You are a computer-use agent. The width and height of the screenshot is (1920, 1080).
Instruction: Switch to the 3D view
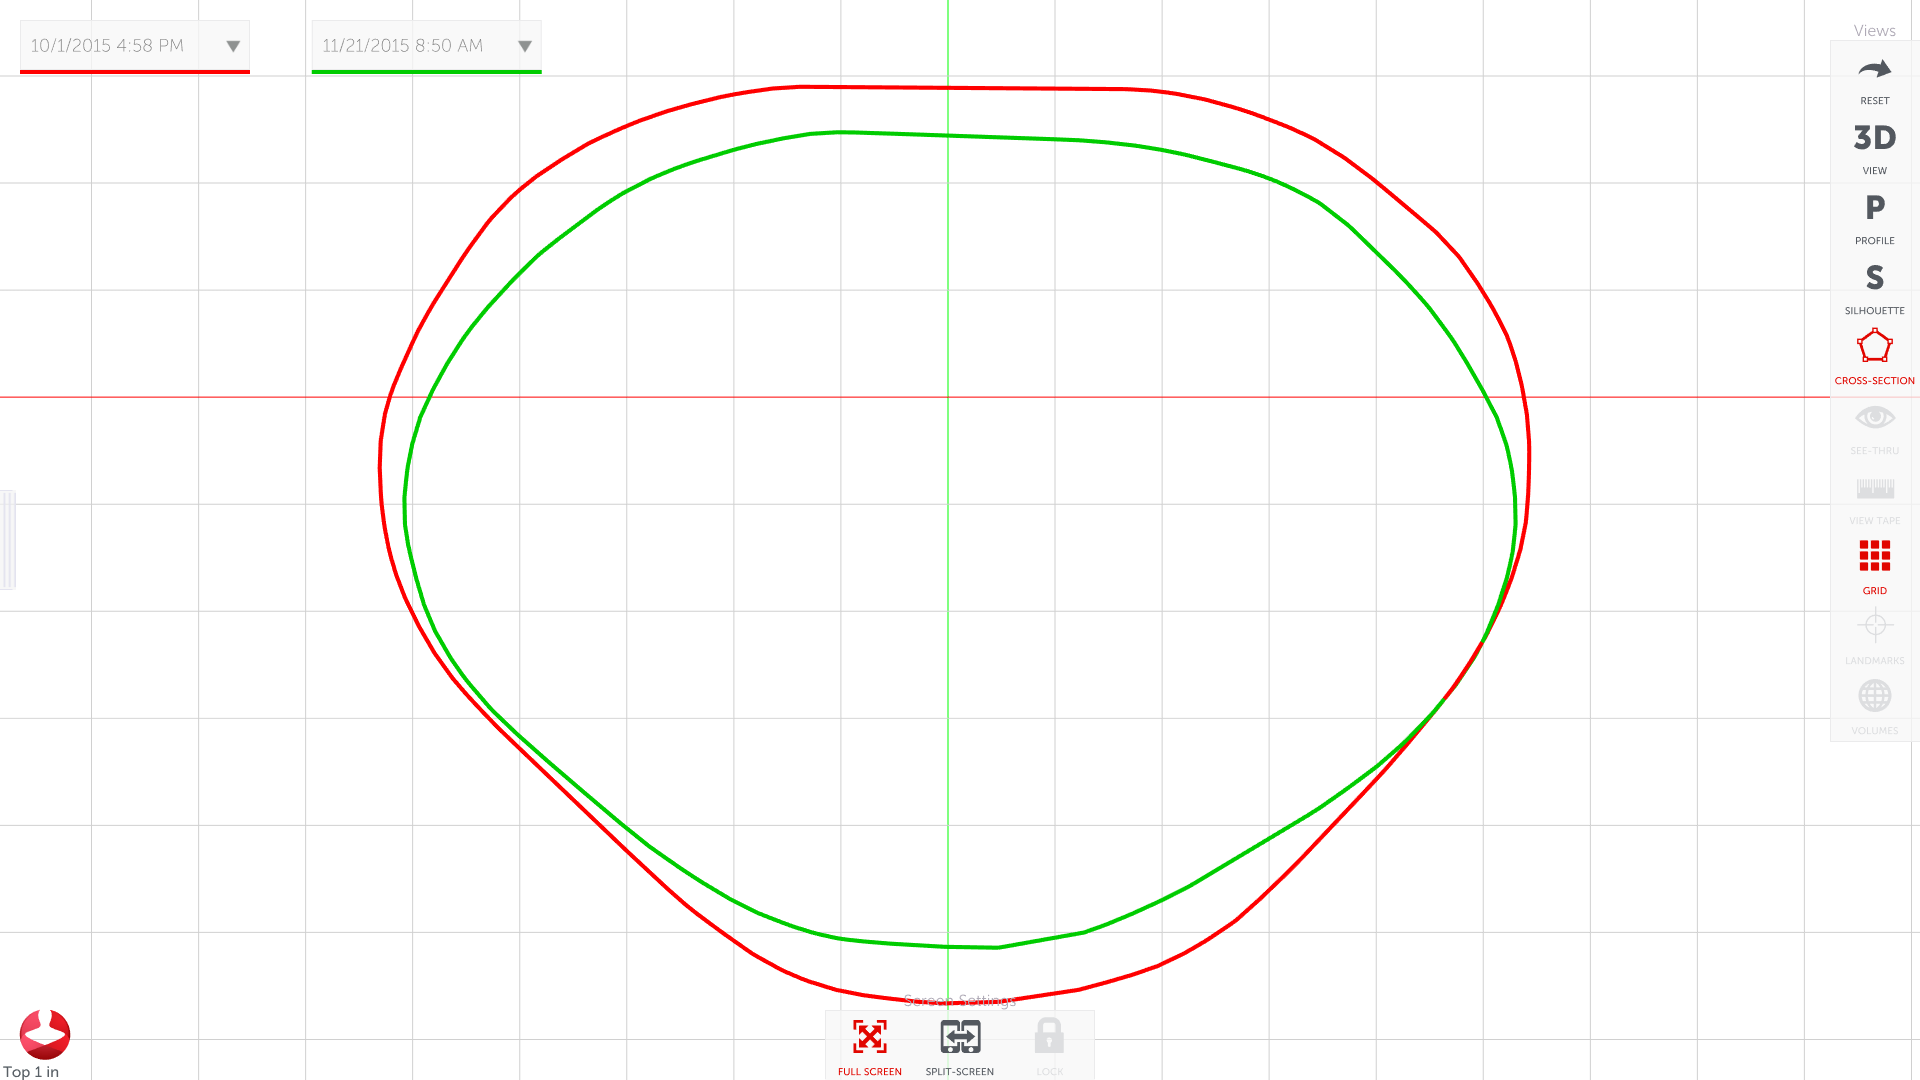click(1874, 139)
